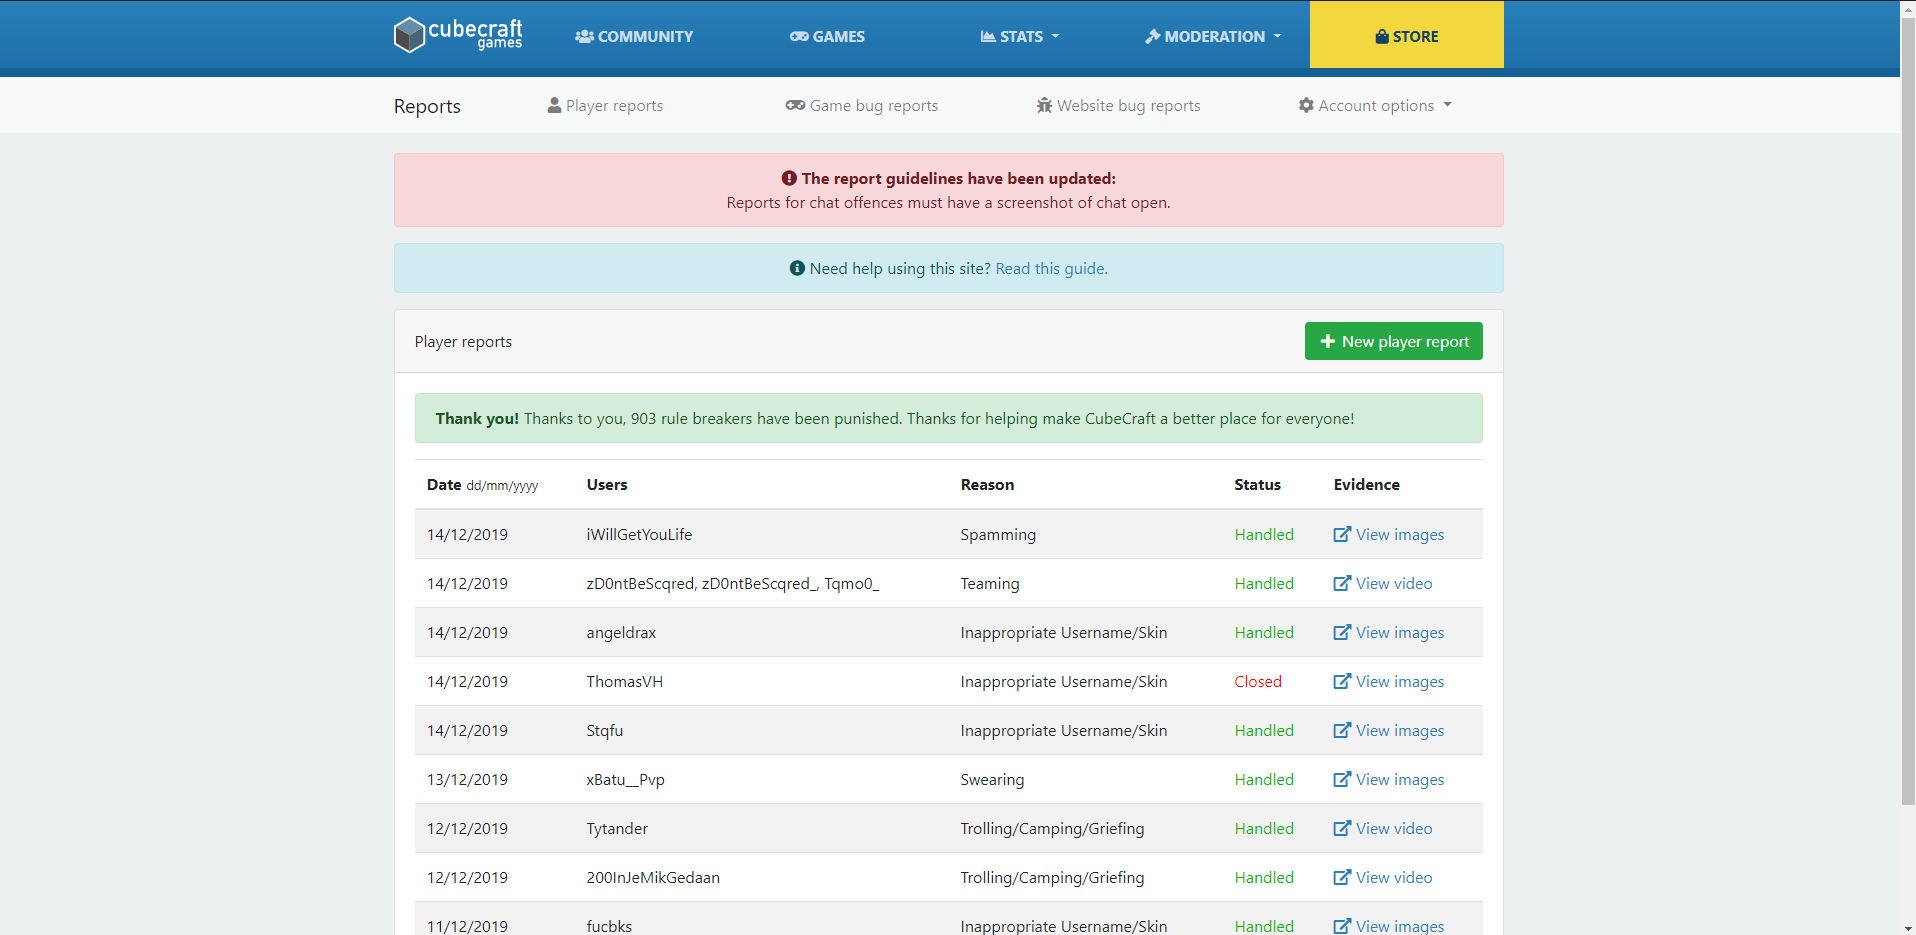Click the Stats chart icon

pyautogui.click(x=988, y=36)
